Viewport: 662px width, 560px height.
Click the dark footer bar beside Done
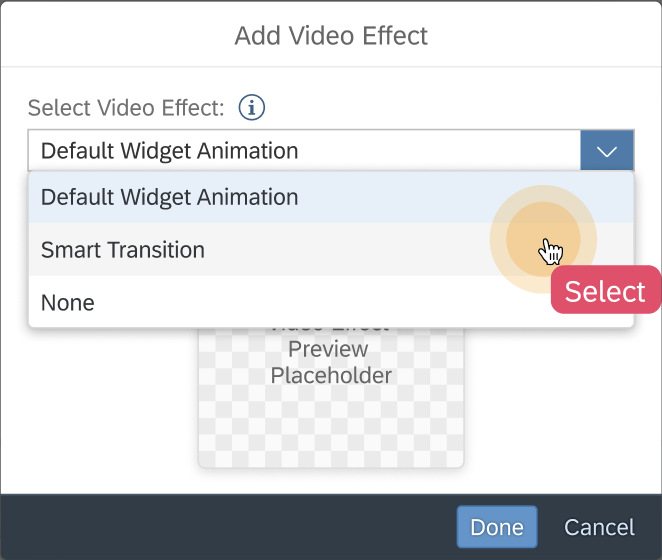click(228, 527)
